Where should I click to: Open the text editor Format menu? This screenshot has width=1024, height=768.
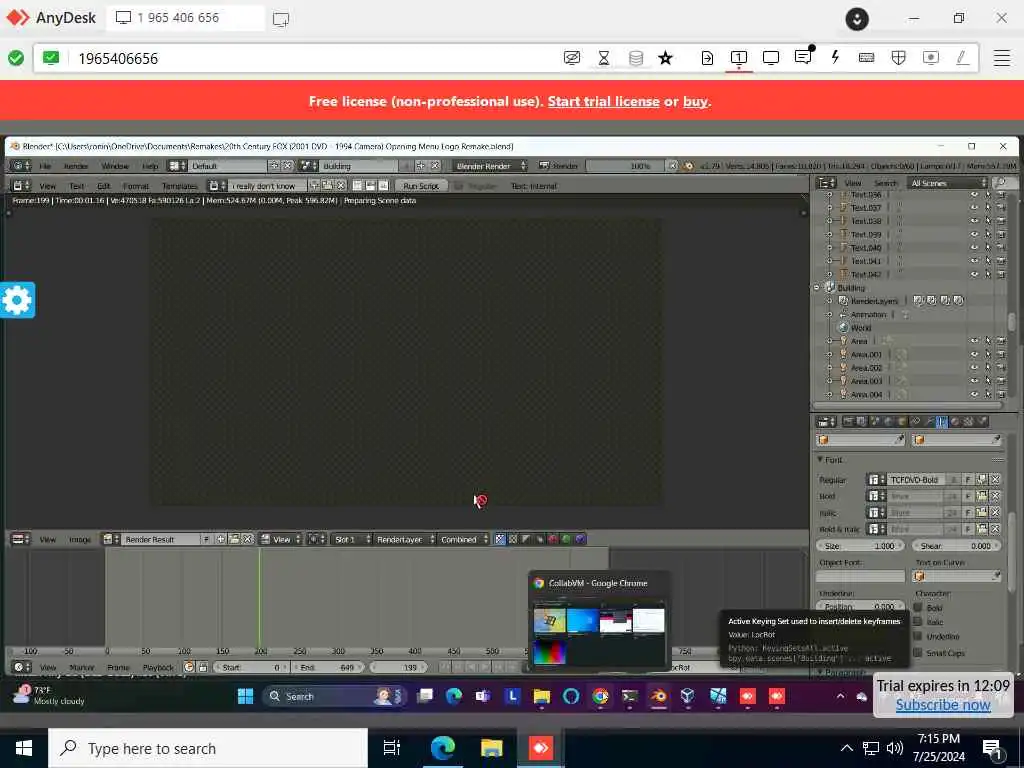pos(136,186)
